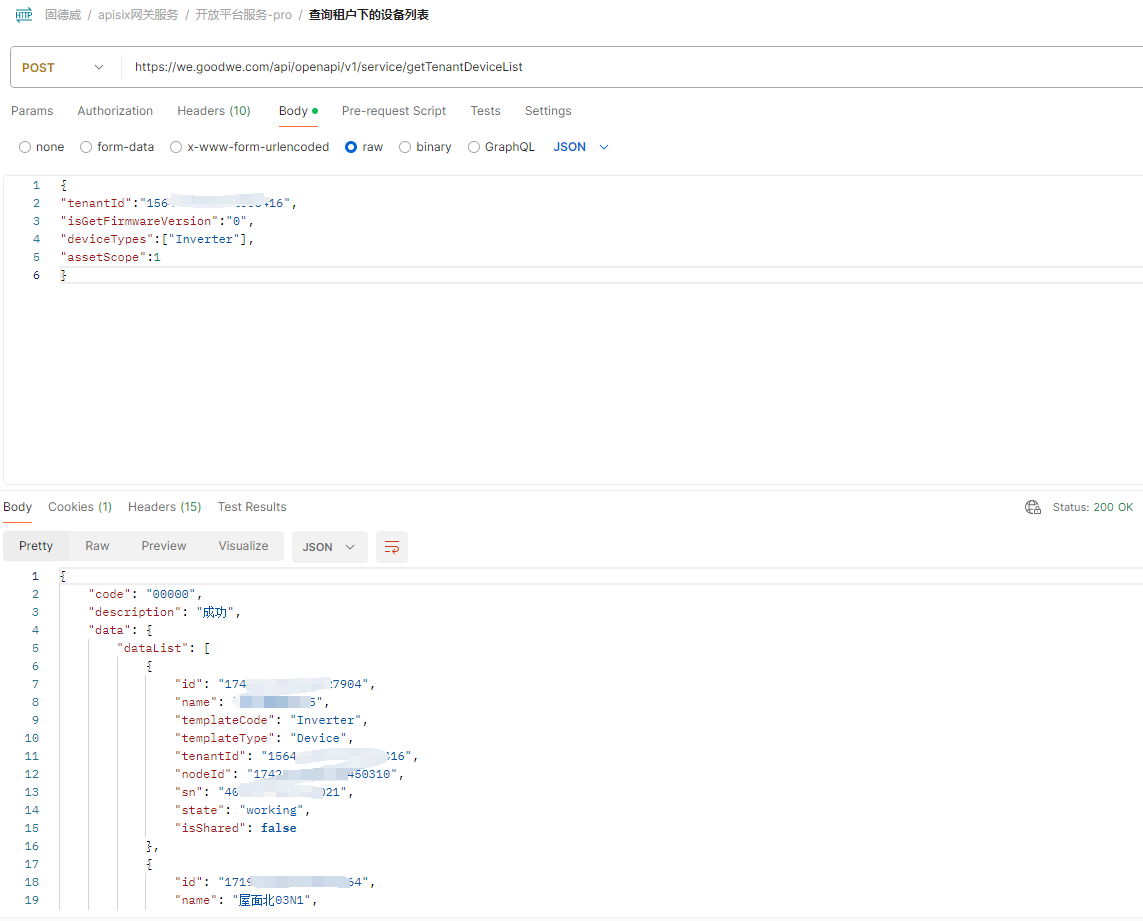Open the response Cookies (1) tab
Screen dimensions: 1143x921
pos(80,507)
